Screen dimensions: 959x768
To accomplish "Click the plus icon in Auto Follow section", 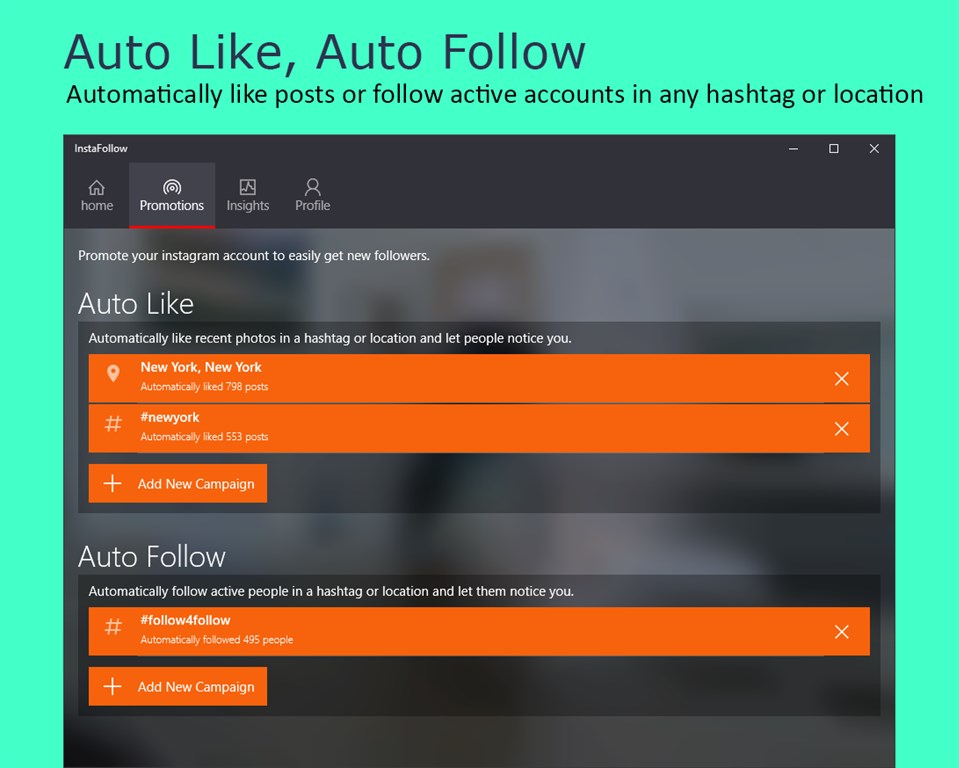I will click(x=113, y=687).
